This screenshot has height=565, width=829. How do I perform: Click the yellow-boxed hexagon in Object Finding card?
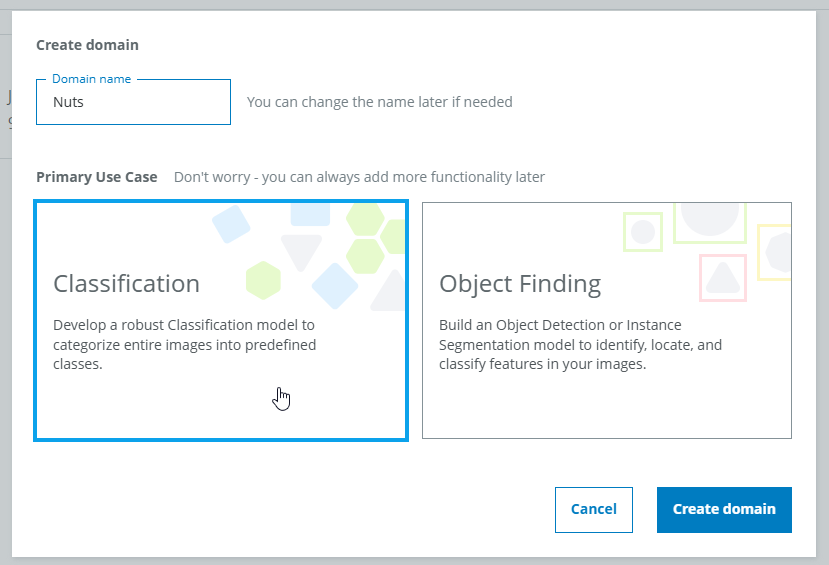tap(775, 252)
